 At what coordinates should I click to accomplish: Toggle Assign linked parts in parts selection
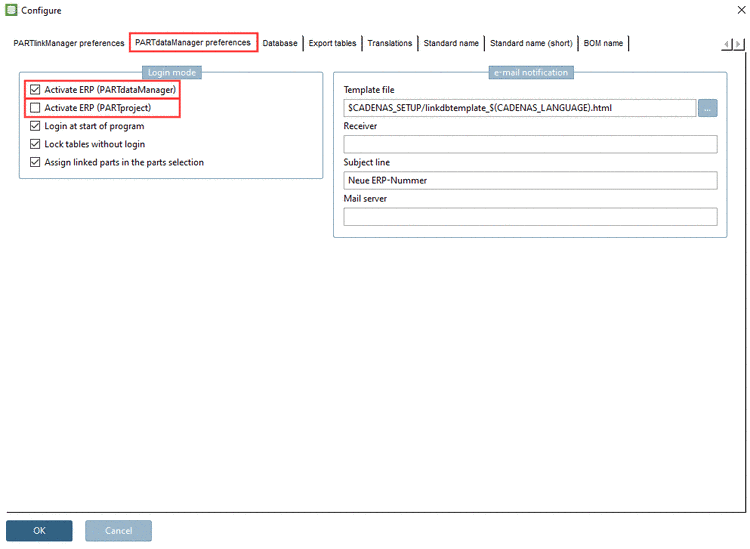(35, 162)
